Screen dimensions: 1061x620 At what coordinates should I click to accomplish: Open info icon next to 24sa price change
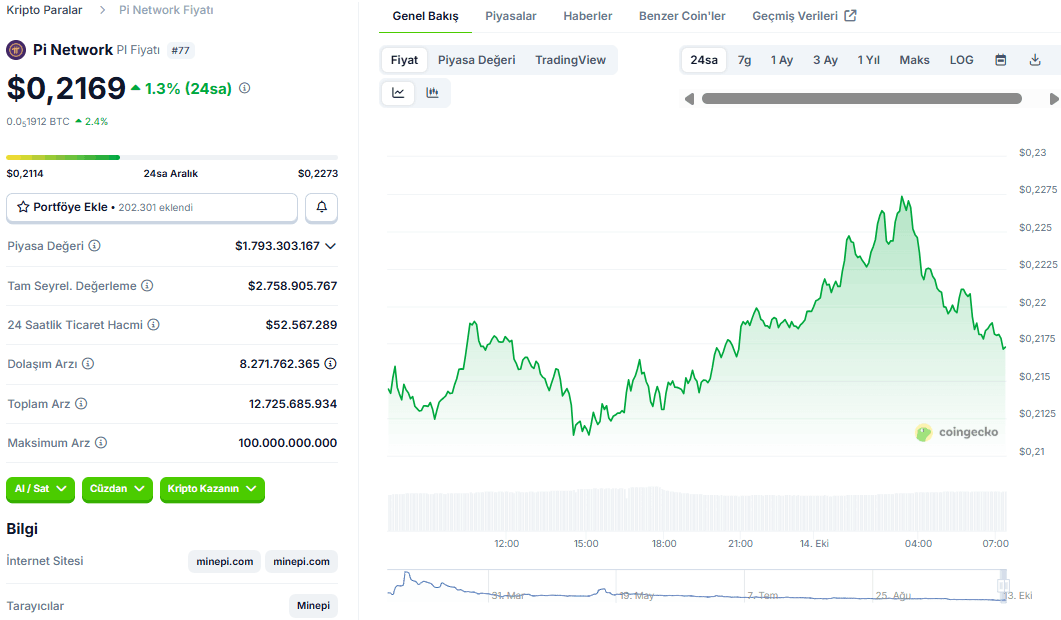(245, 88)
